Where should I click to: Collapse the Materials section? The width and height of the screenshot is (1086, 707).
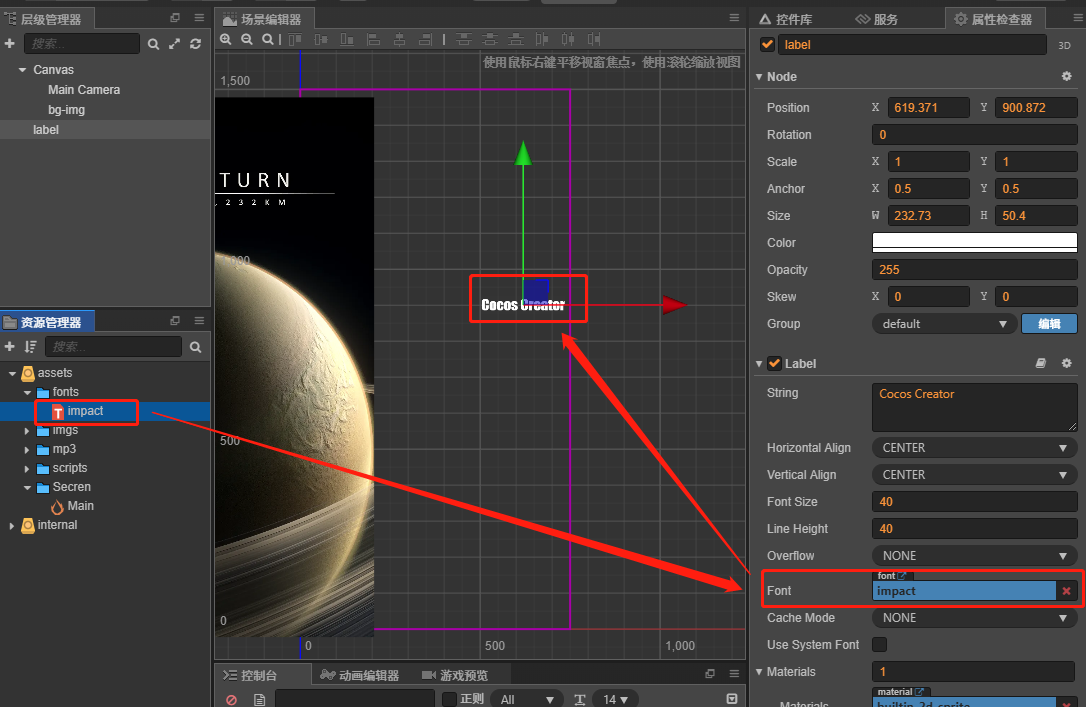[x=759, y=672]
